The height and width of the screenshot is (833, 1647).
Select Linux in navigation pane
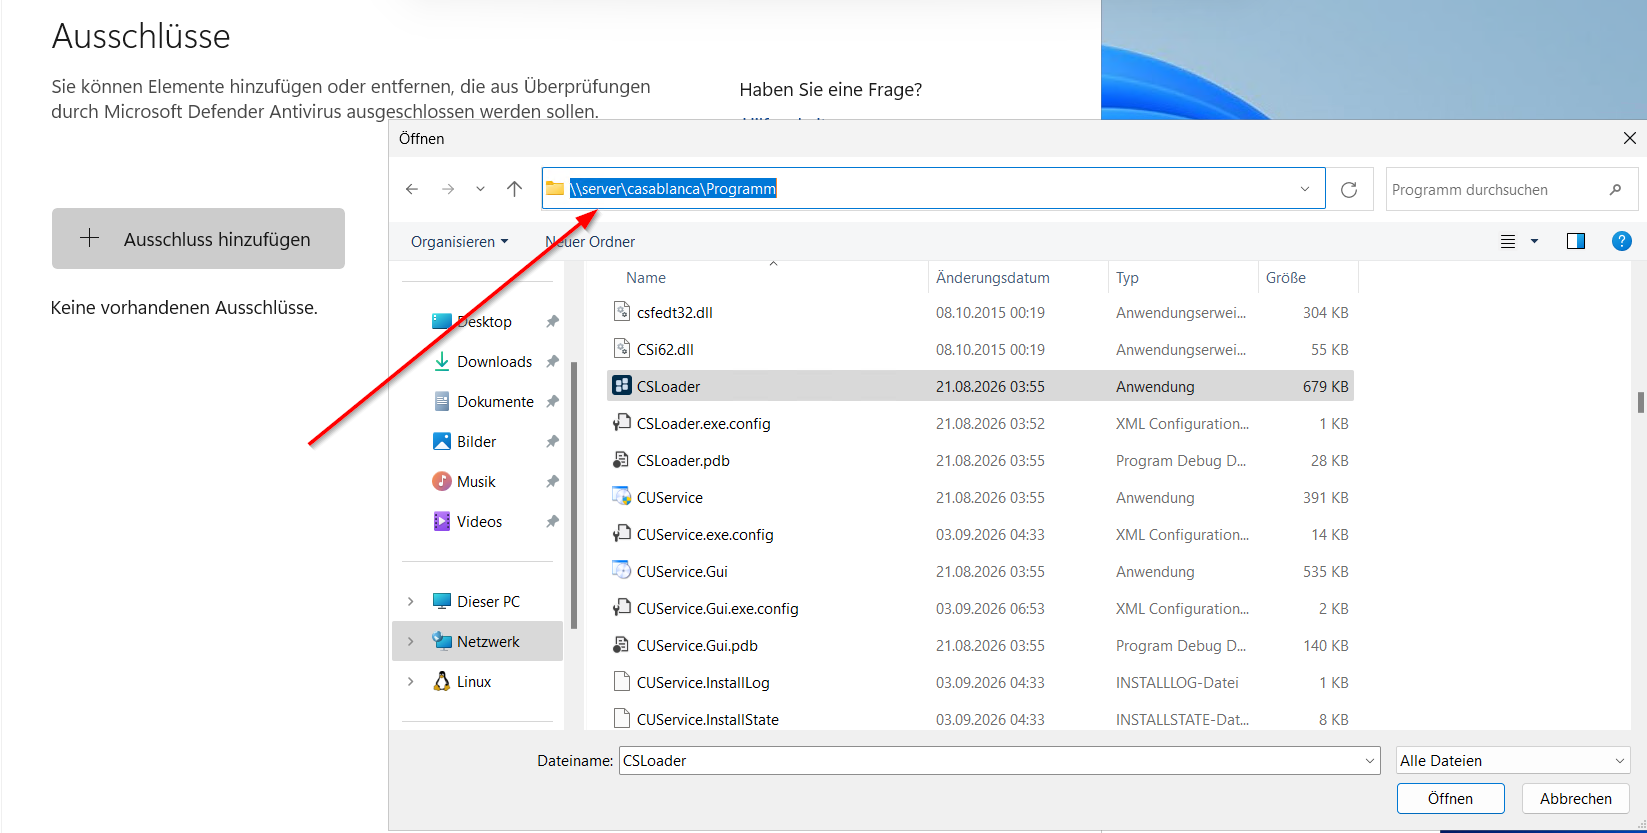click(474, 681)
